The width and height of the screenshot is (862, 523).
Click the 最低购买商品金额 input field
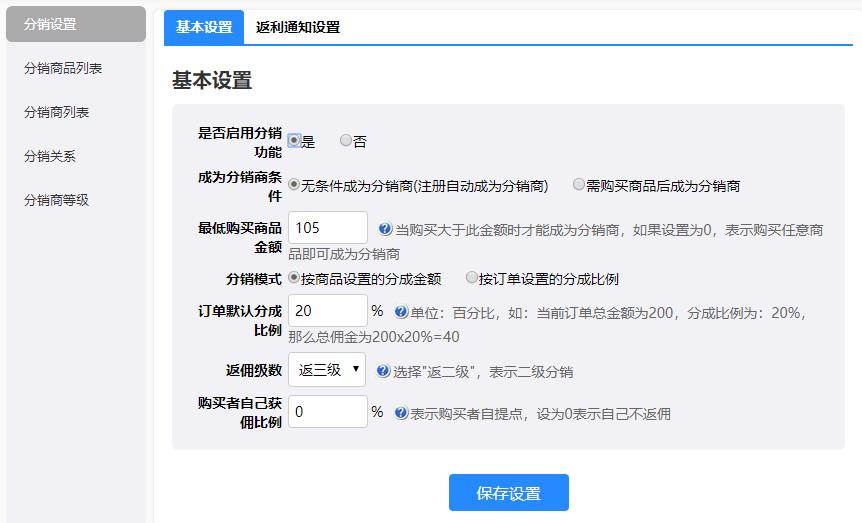(327, 228)
